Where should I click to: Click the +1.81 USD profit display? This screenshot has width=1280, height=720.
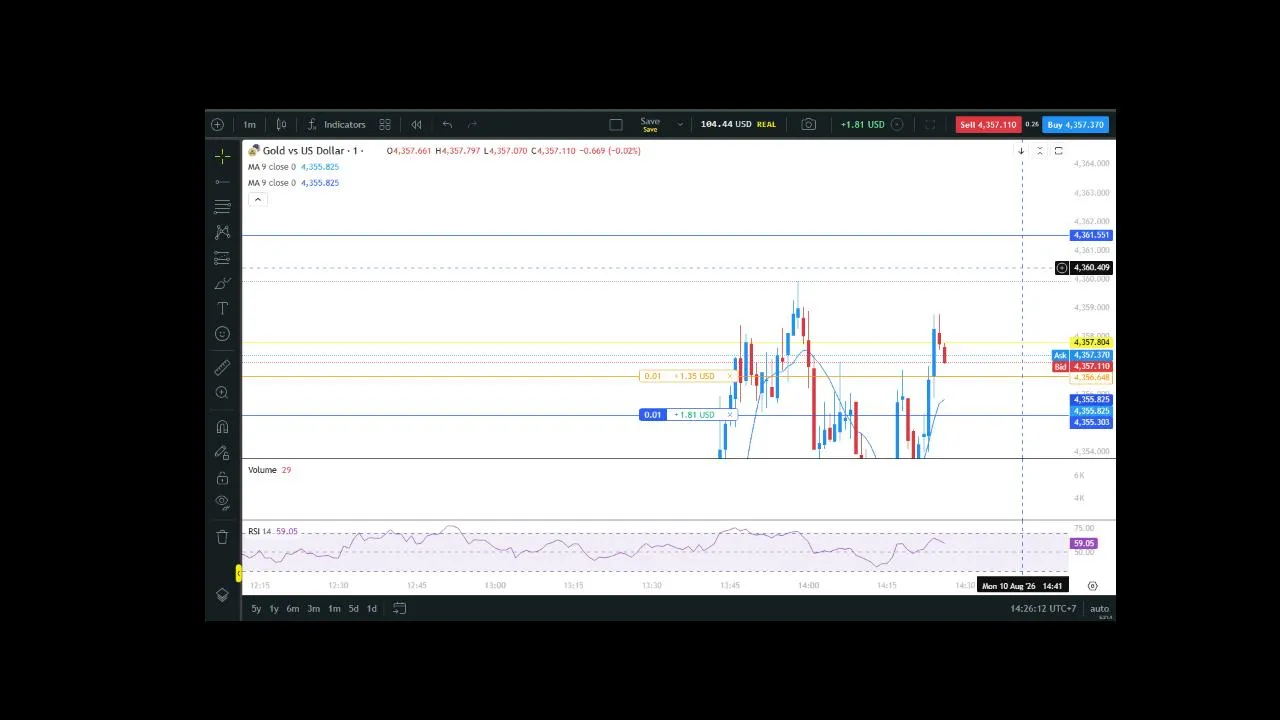[862, 125]
